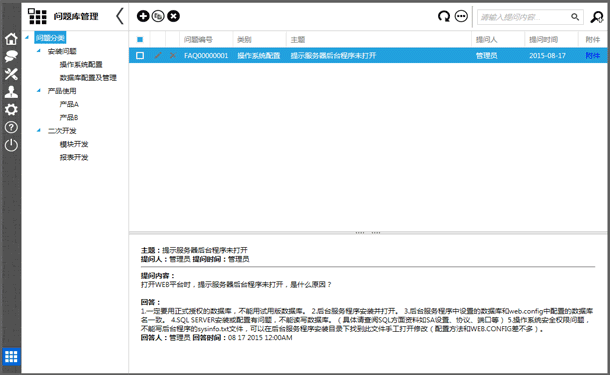Image resolution: width=610 pixels, height=375 pixels.
Task: Select the 模块开发 tree item
Action: tap(74, 144)
